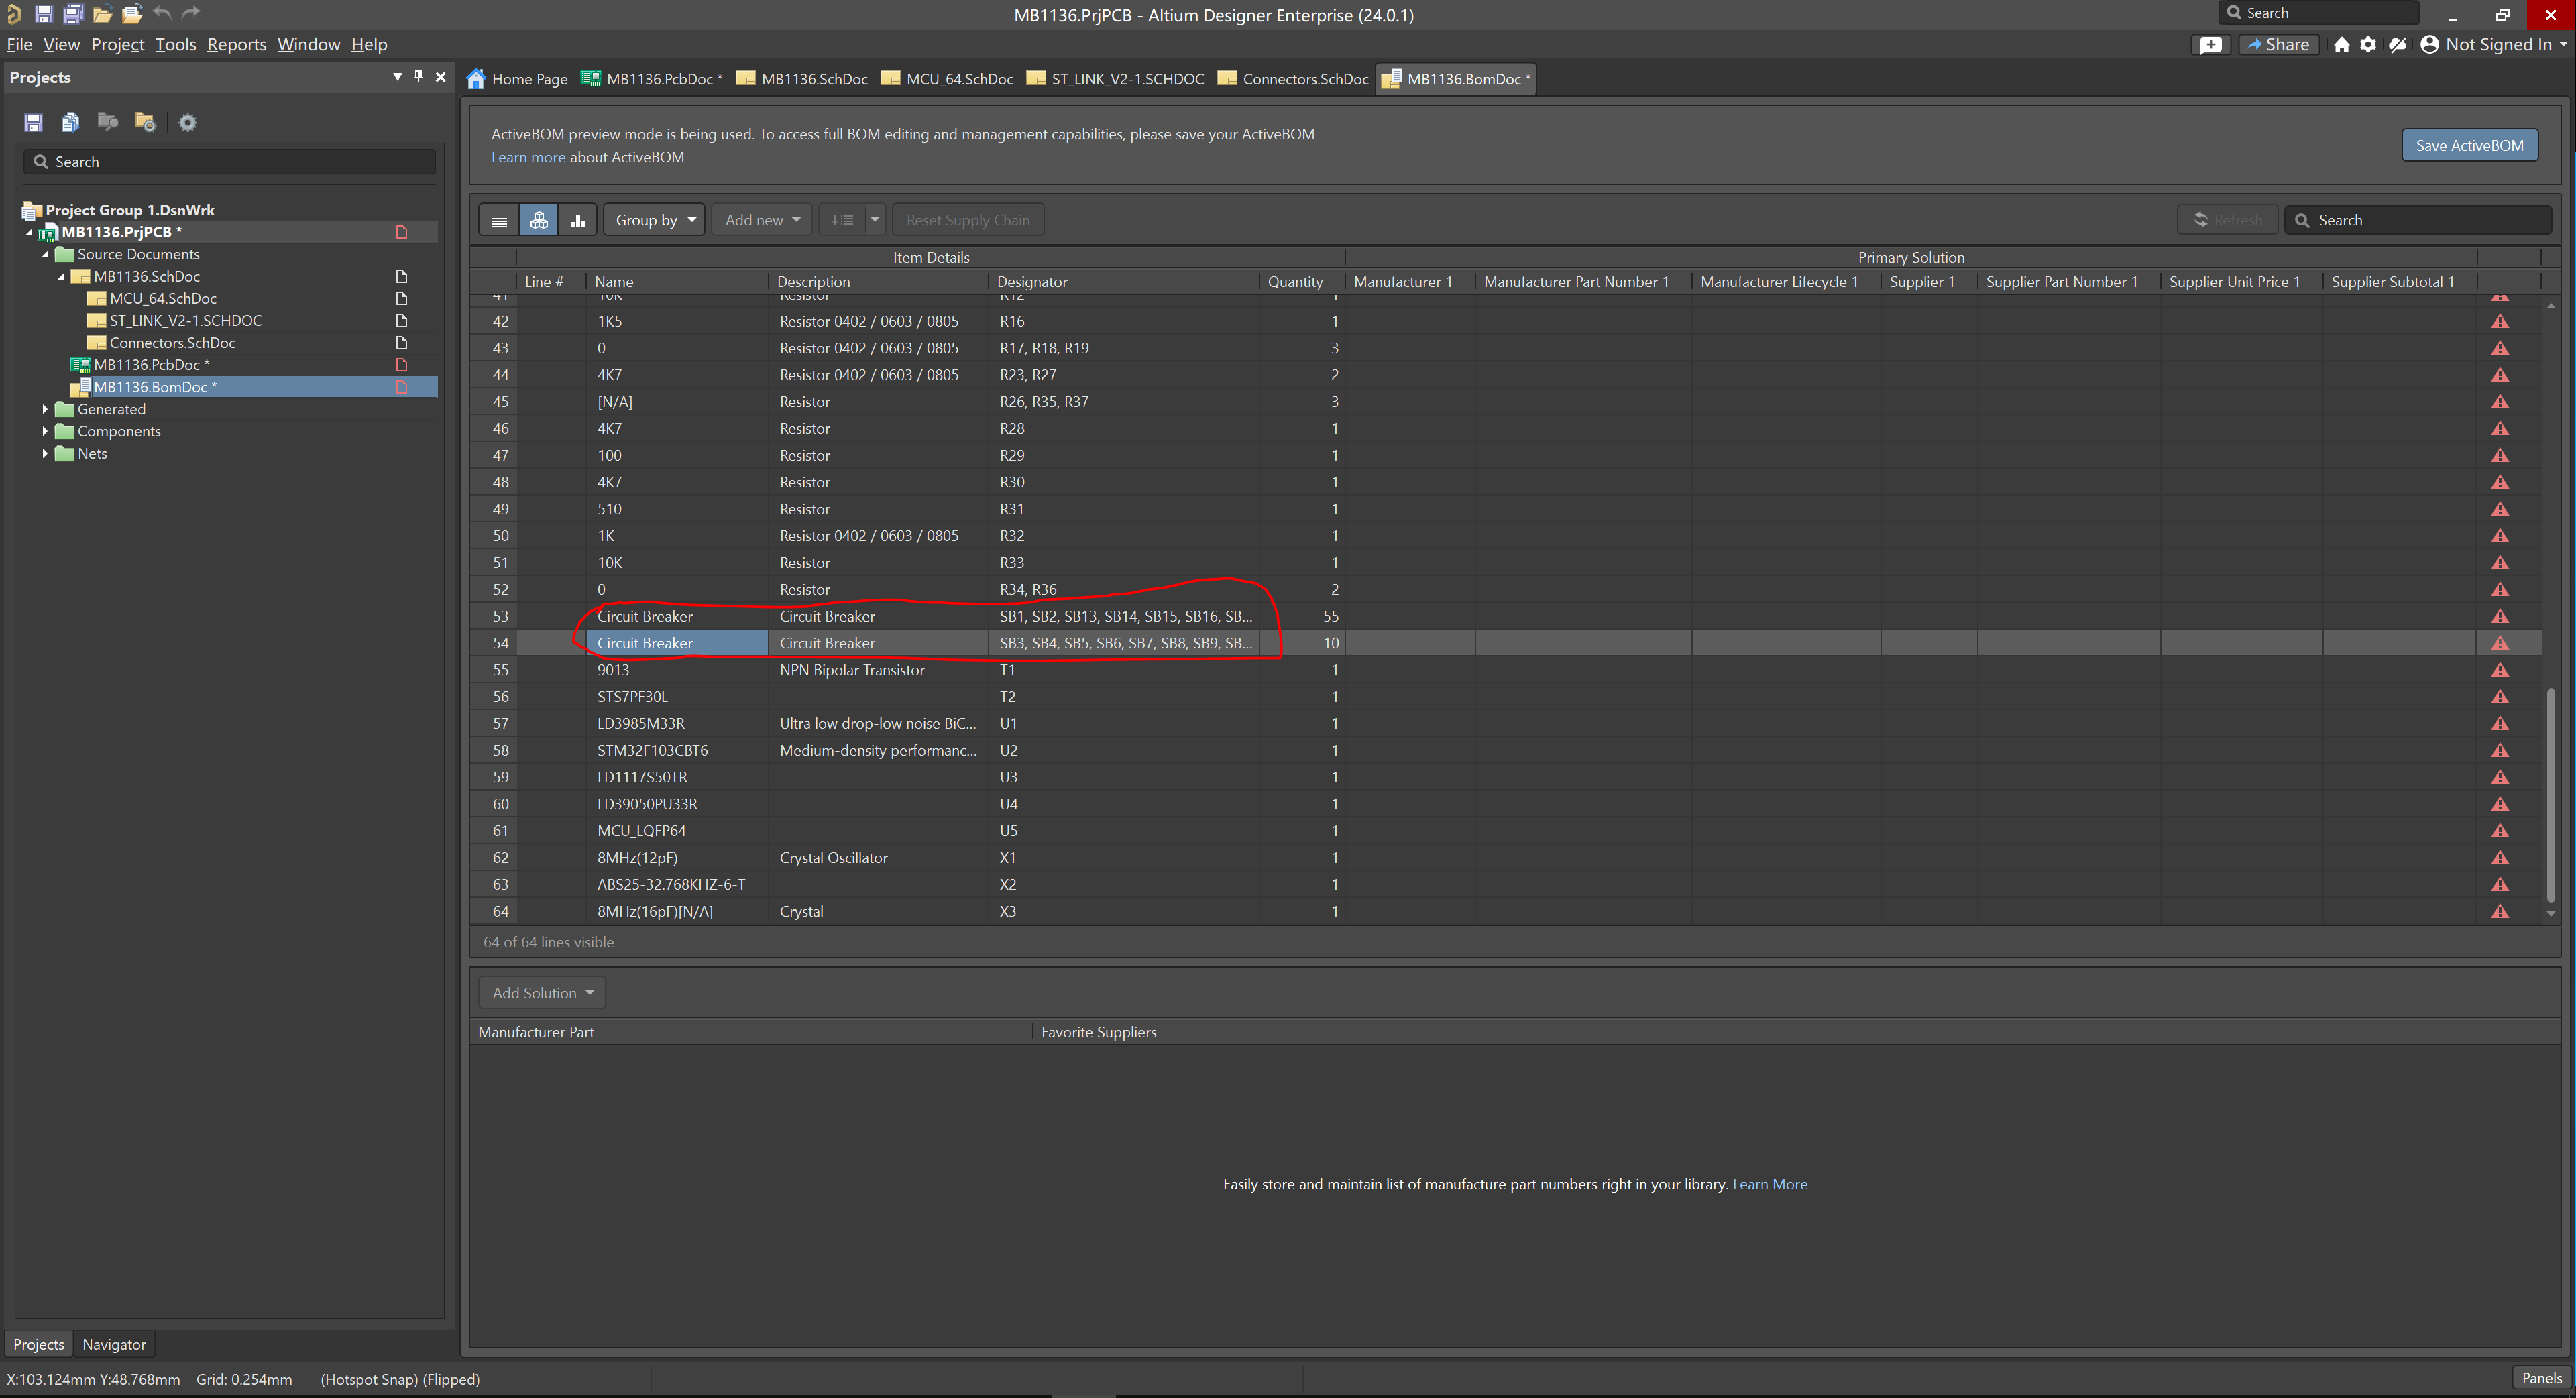Click the Save ActiveBOM button
2576x1398 pixels.
coord(2469,145)
